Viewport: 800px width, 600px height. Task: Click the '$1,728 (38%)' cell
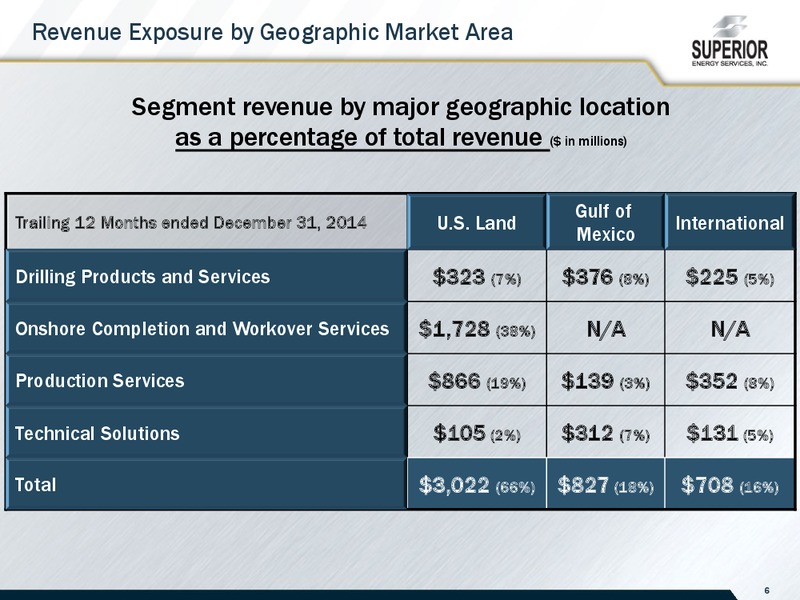click(477, 328)
